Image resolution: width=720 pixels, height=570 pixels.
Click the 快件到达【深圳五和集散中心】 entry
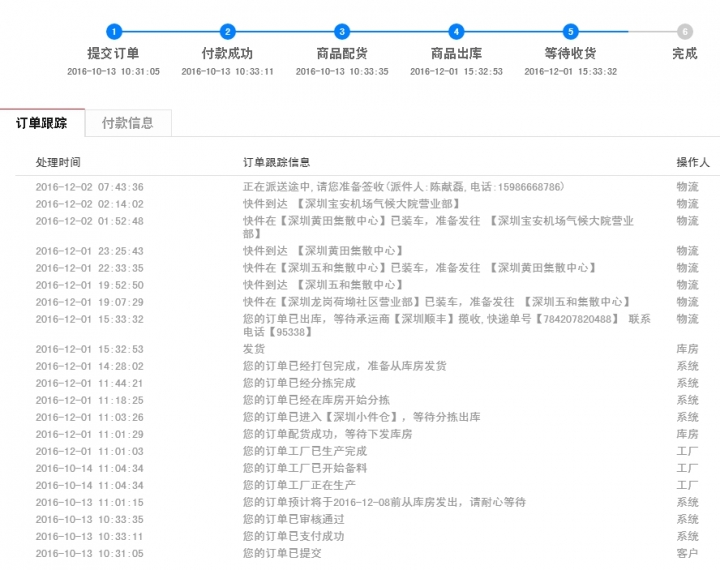(x=323, y=285)
